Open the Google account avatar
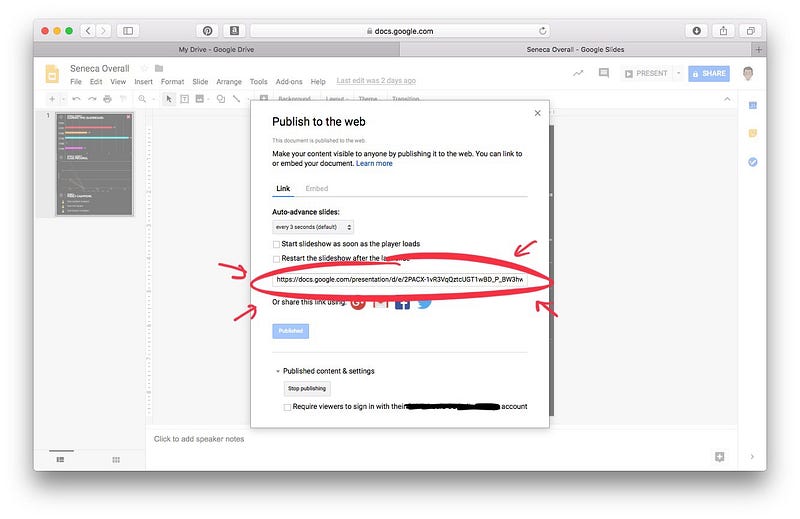The image size is (800, 519). tap(748, 73)
